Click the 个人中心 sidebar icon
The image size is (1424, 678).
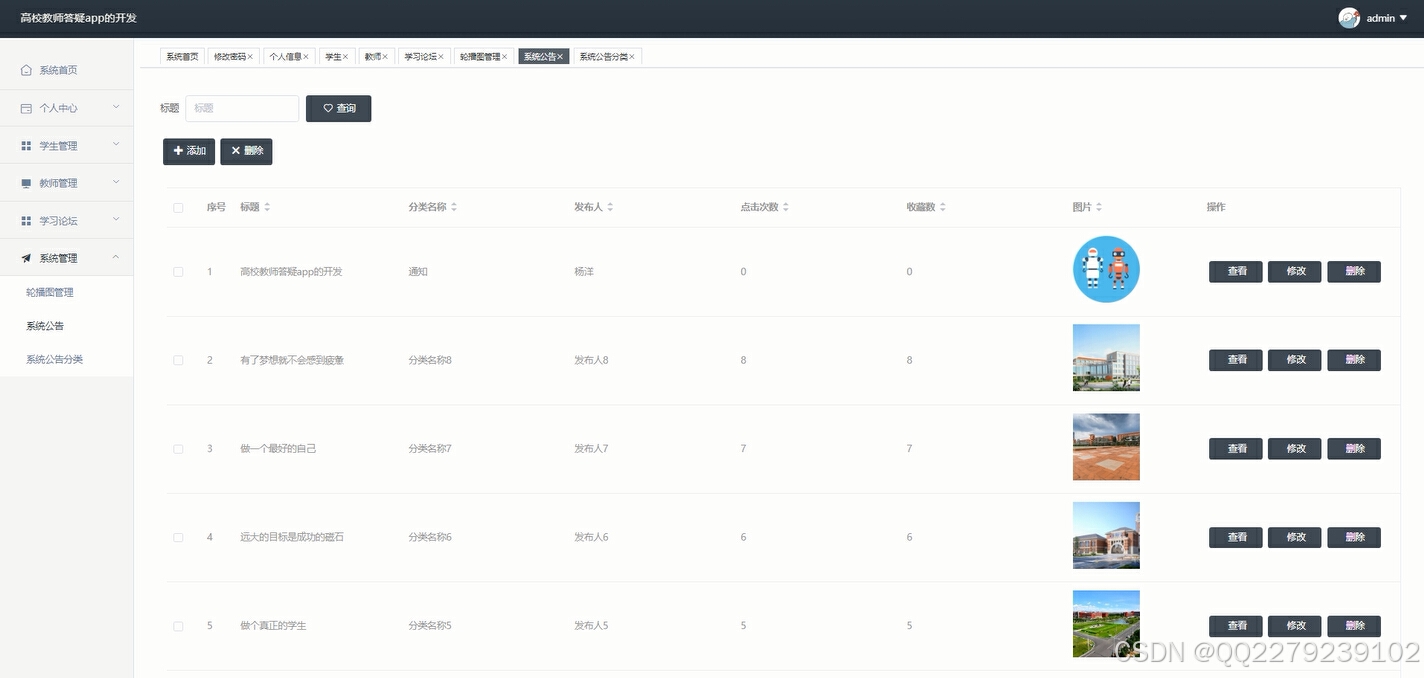(x=28, y=107)
